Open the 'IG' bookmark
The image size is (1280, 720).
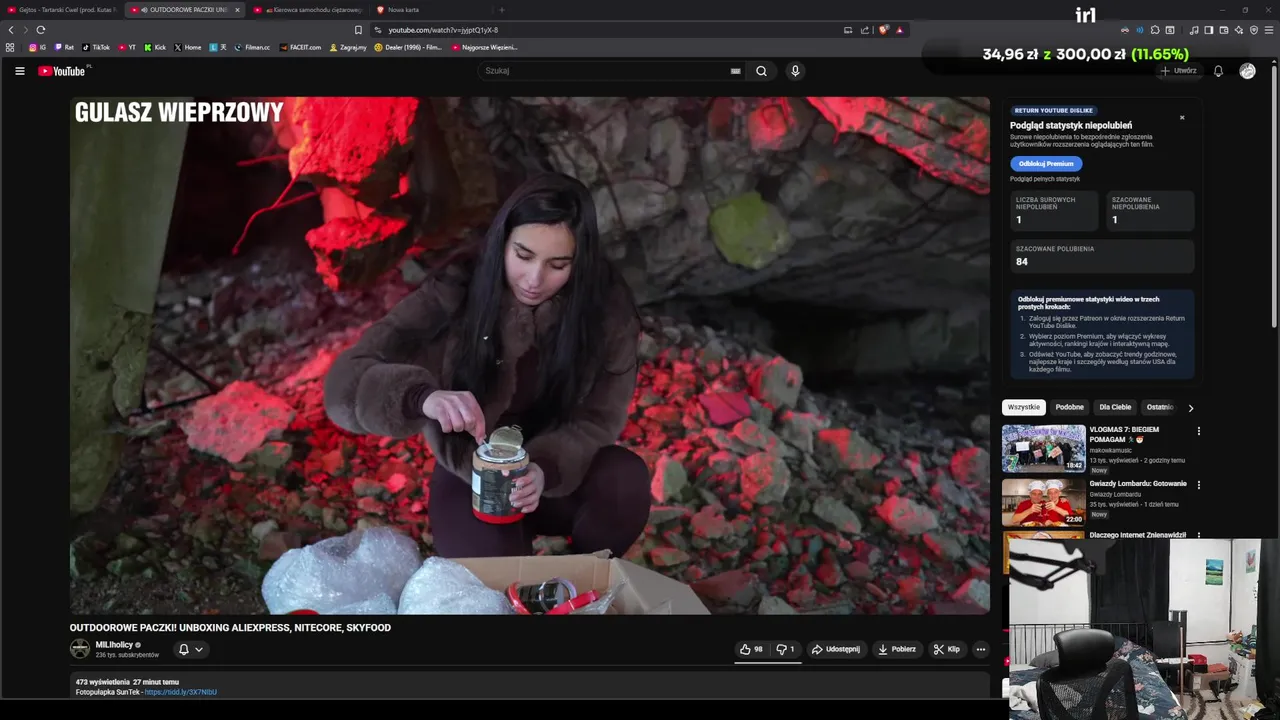pos(38,47)
